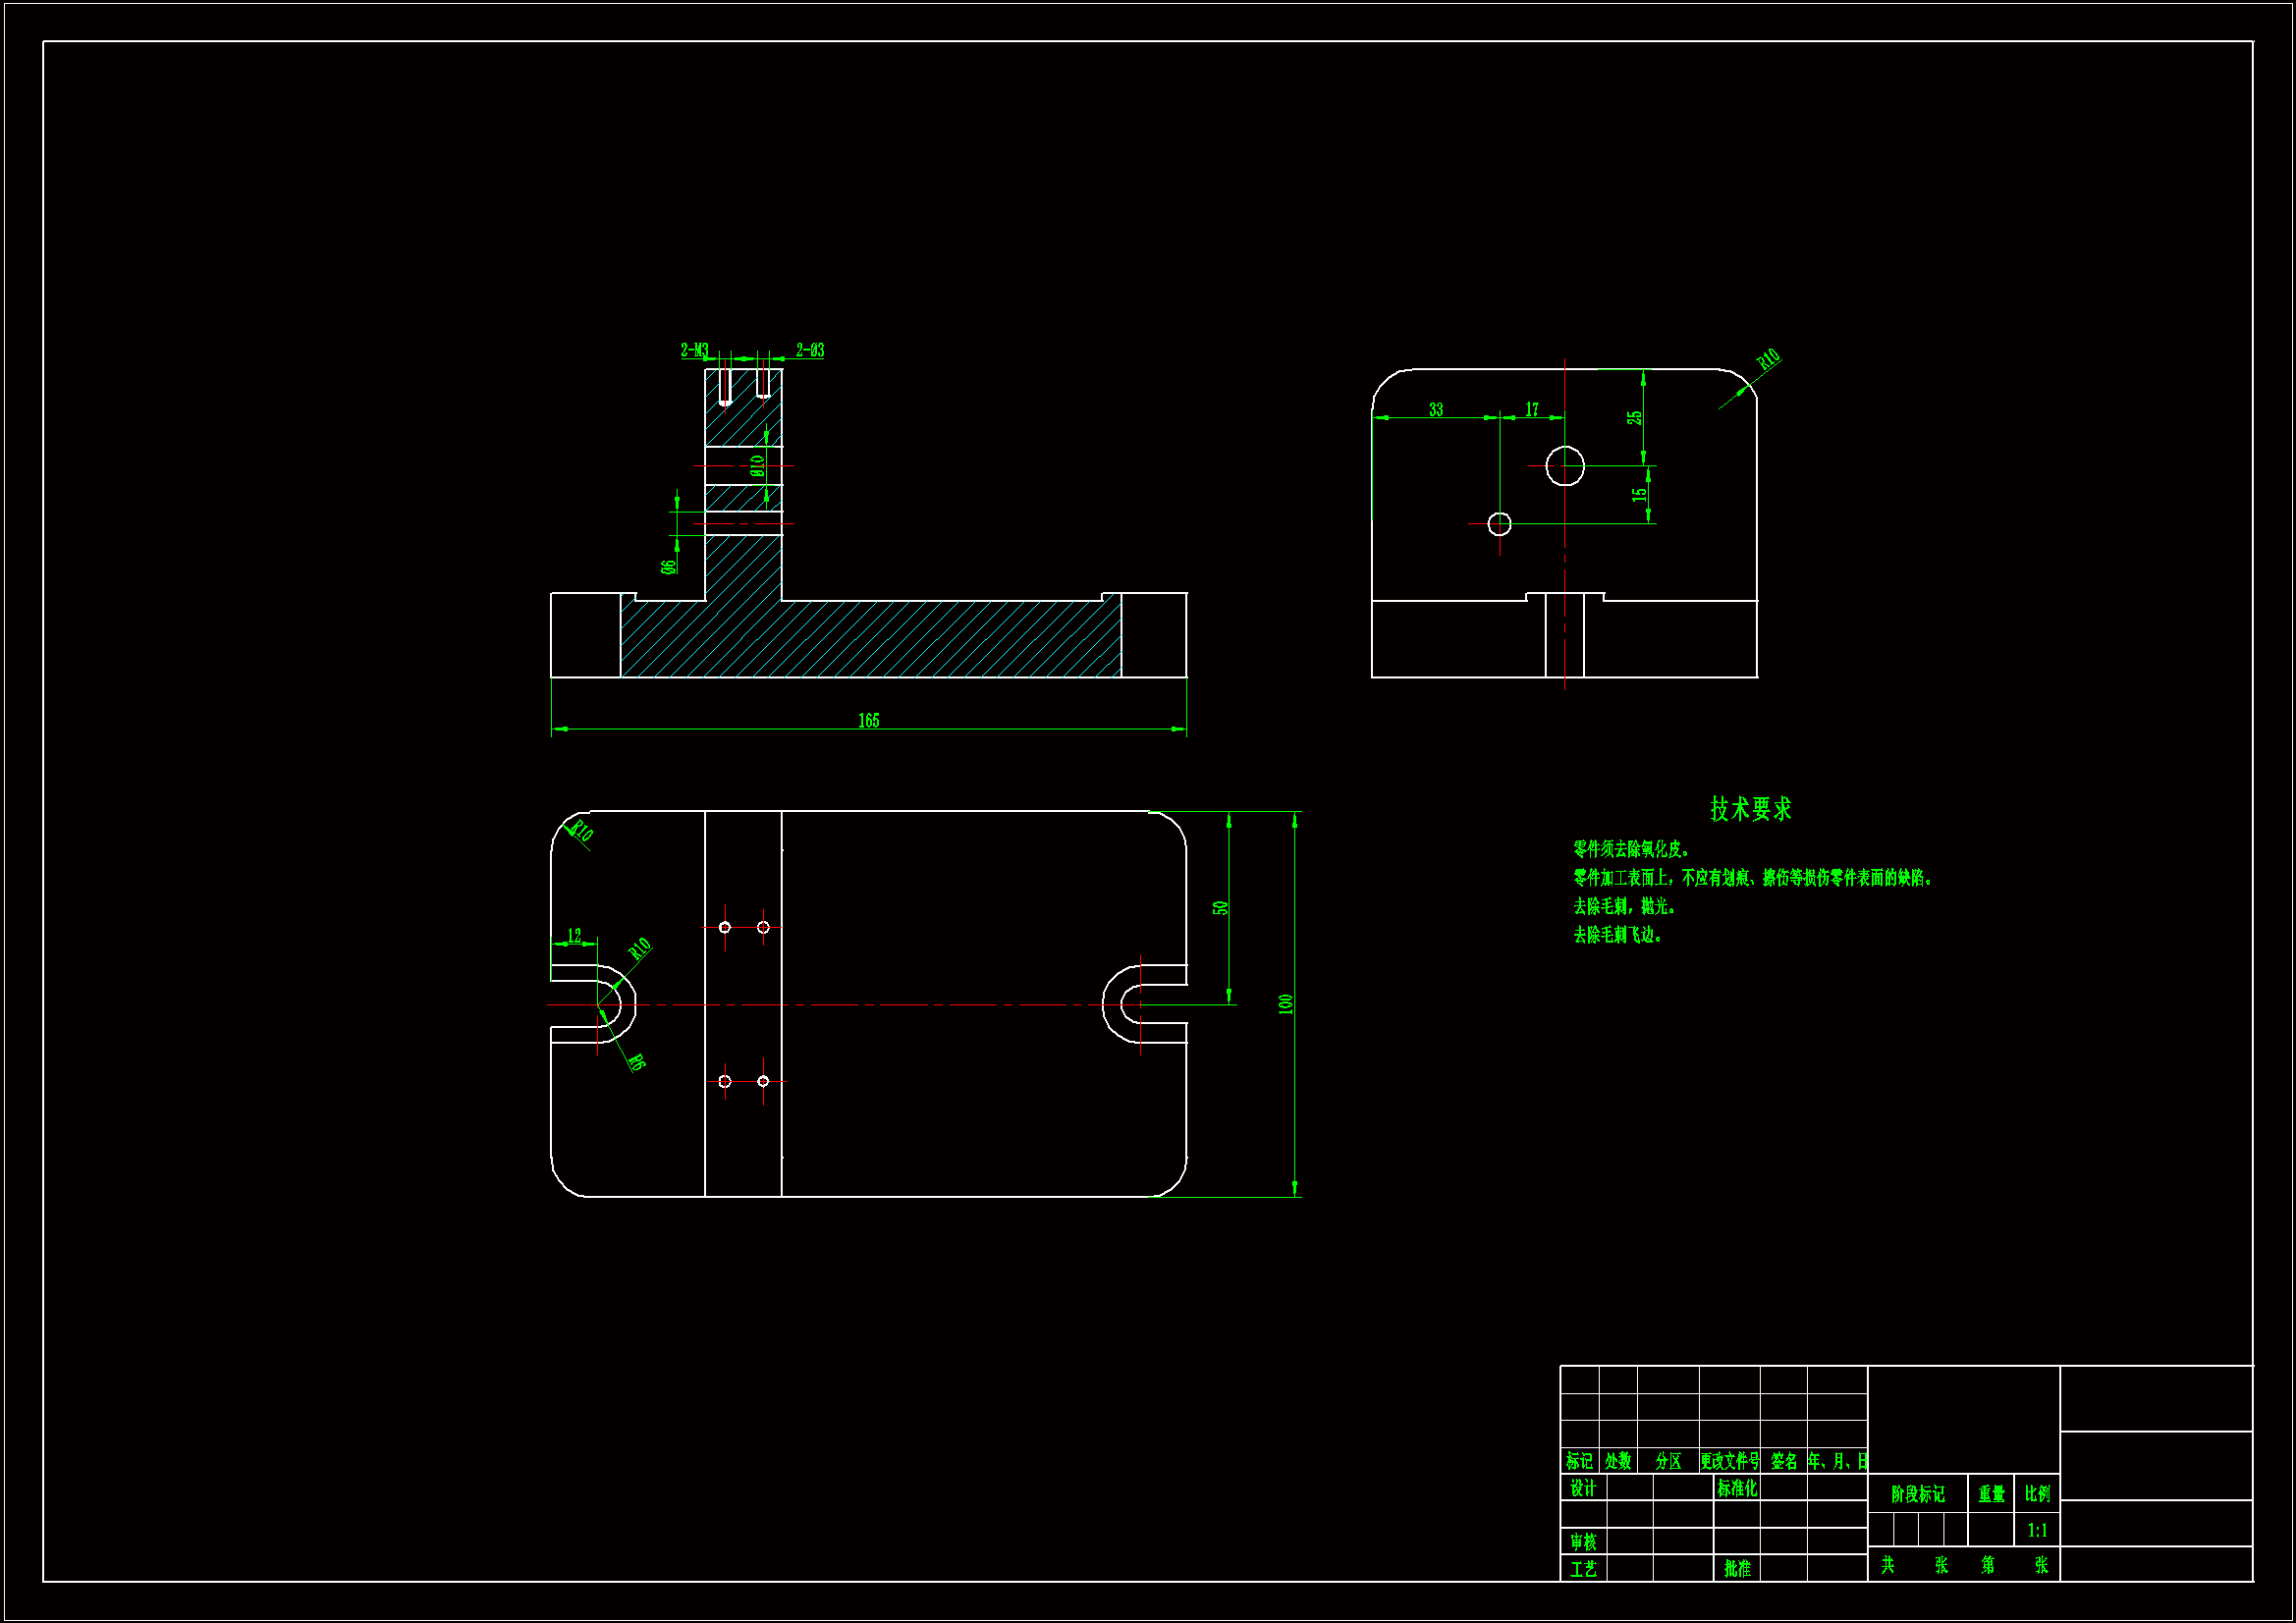Viewport: 2296px width, 1623px height.
Task: Select the 设计 cell in title block
Action: (1583, 1488)
